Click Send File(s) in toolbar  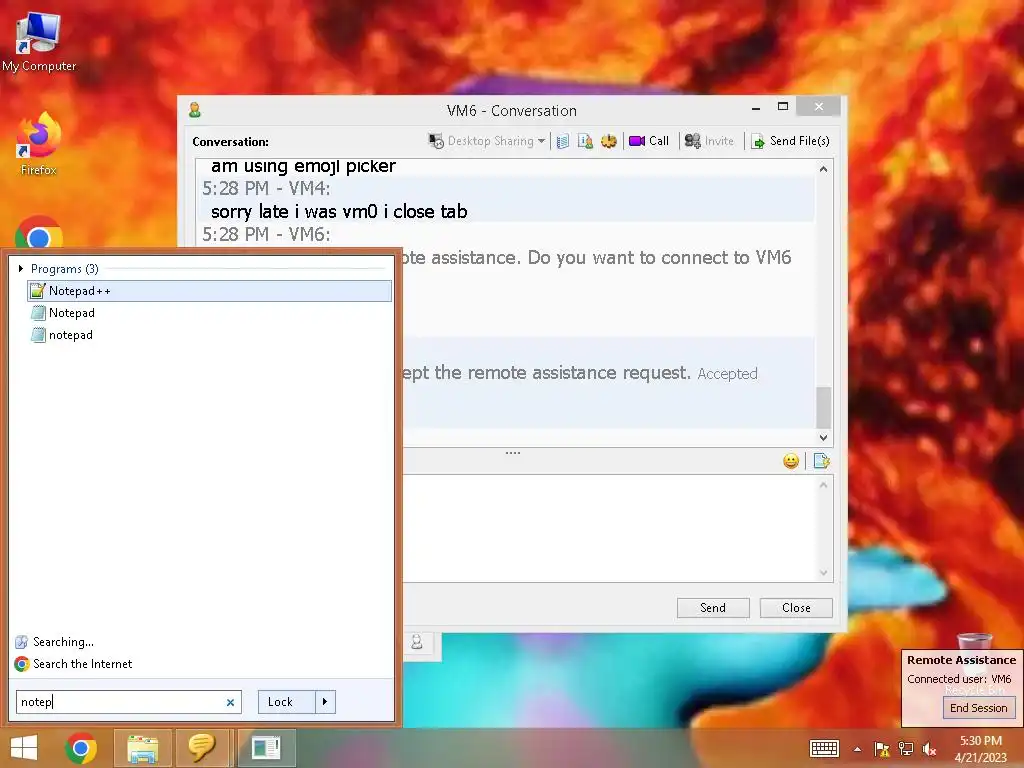(790, 141)
